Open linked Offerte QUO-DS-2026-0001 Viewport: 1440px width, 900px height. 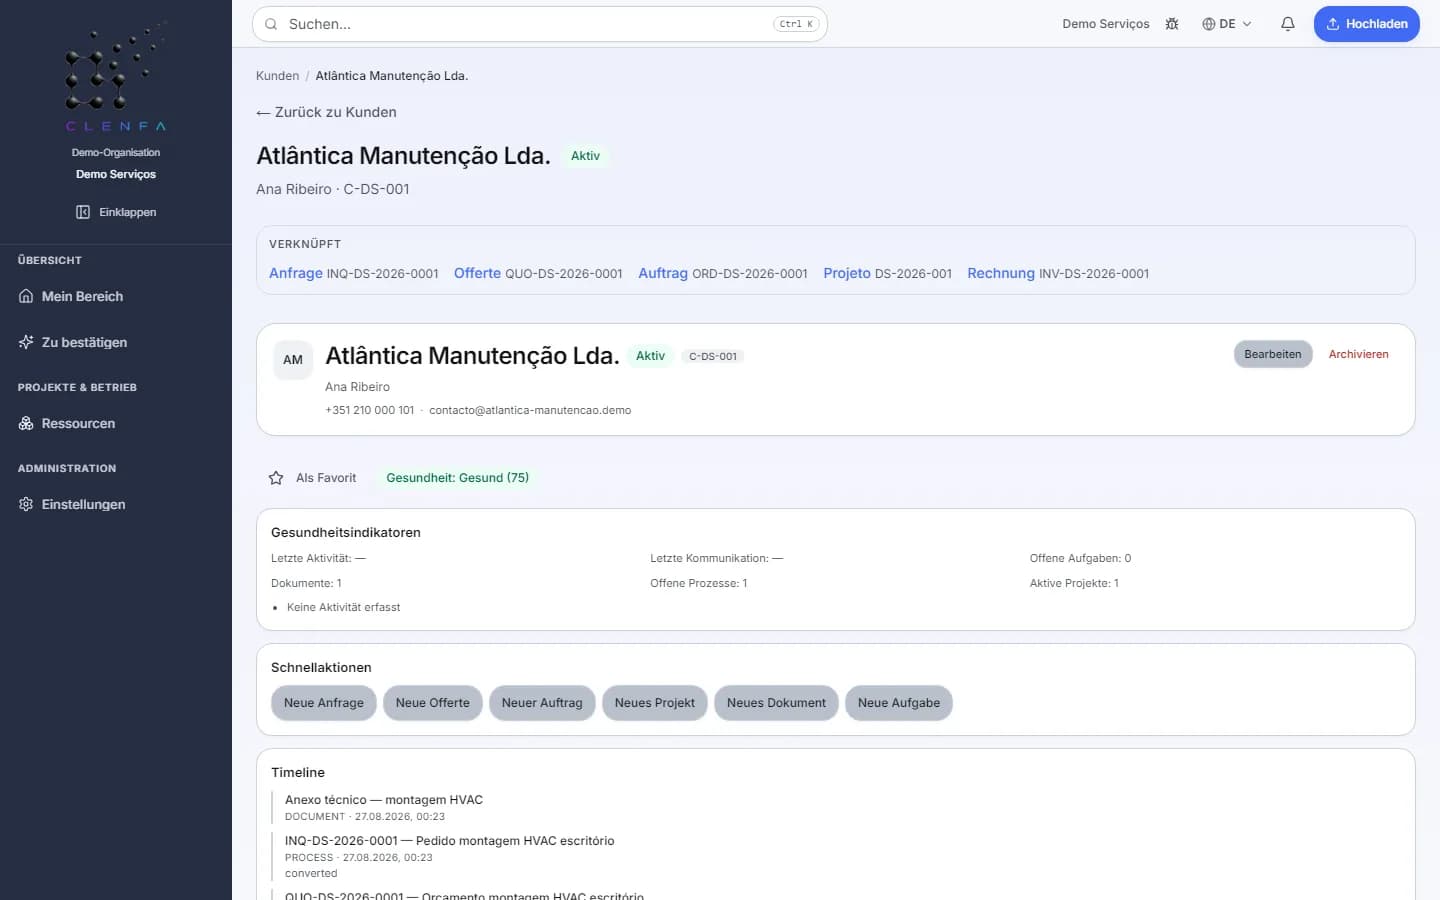[x=538, y=273]
